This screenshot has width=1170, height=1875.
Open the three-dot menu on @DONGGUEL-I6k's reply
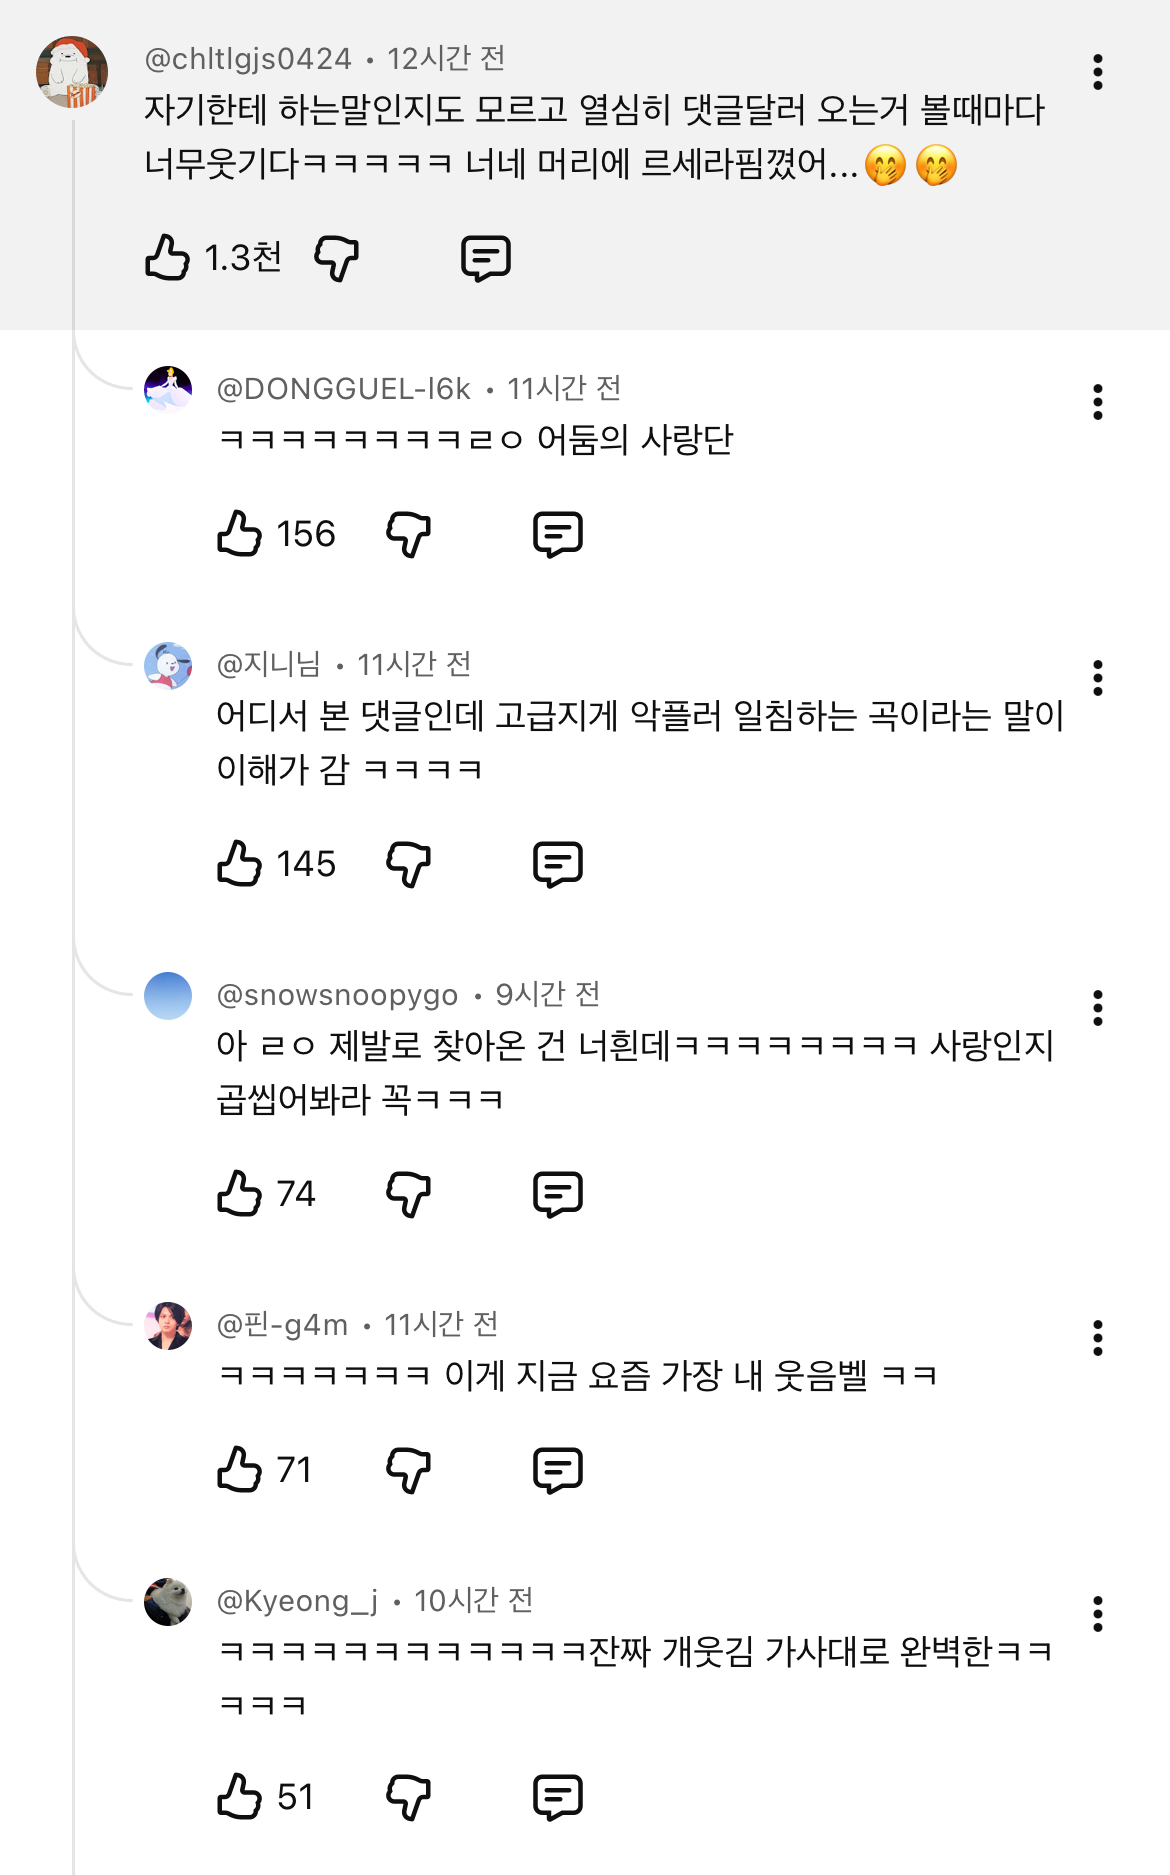click(1098, 402)
